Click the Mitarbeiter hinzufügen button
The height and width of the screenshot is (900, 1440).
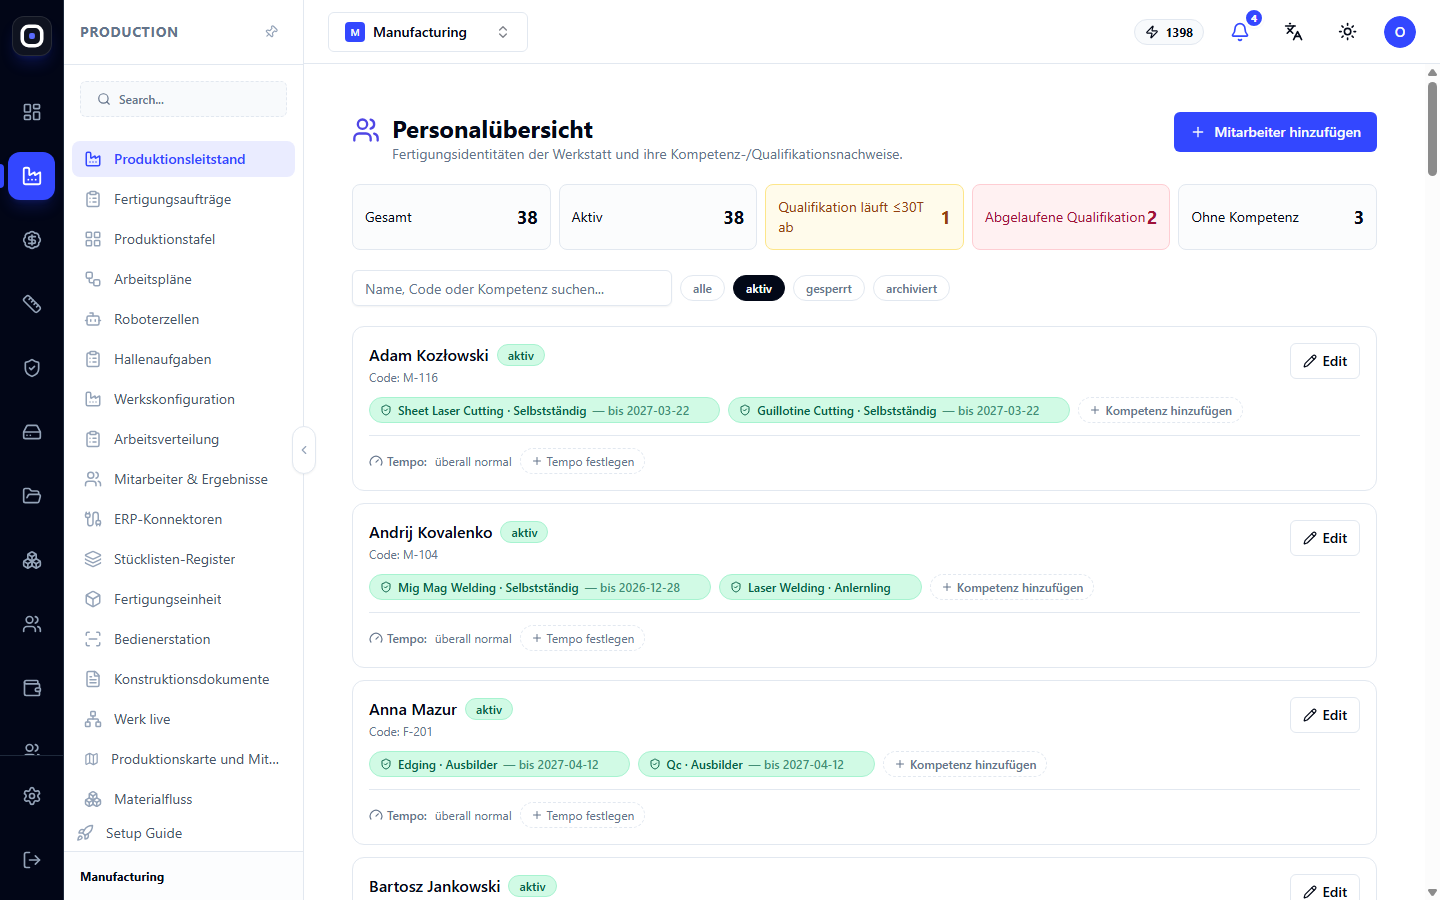1275,132
